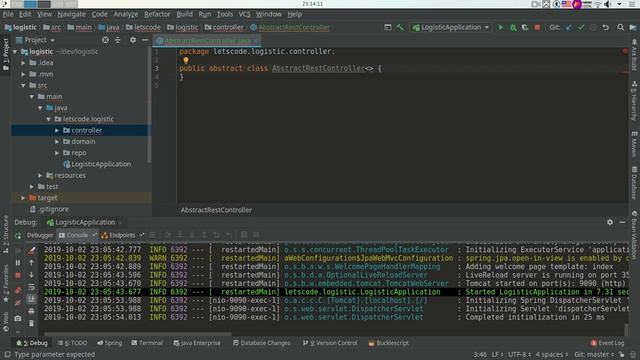Image resolution: width=640 pixels, height=360 pixels.
Task: Open the Database Changes tool window
Action: [262, 343]
